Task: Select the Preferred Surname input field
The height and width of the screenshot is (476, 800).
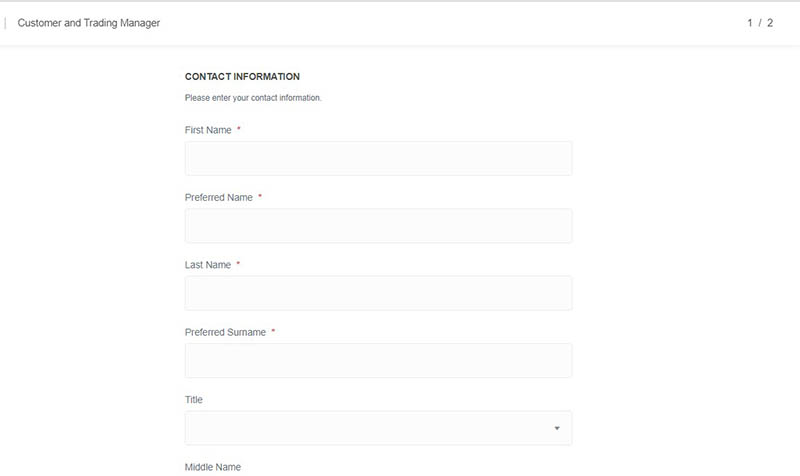Action: pyautogui.click(x=378, y=361)
